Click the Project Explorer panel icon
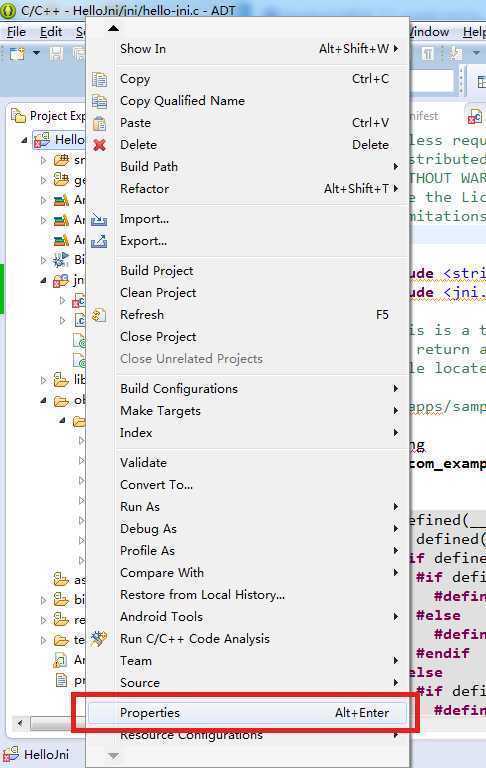486x768 pixels. [18, 116]
